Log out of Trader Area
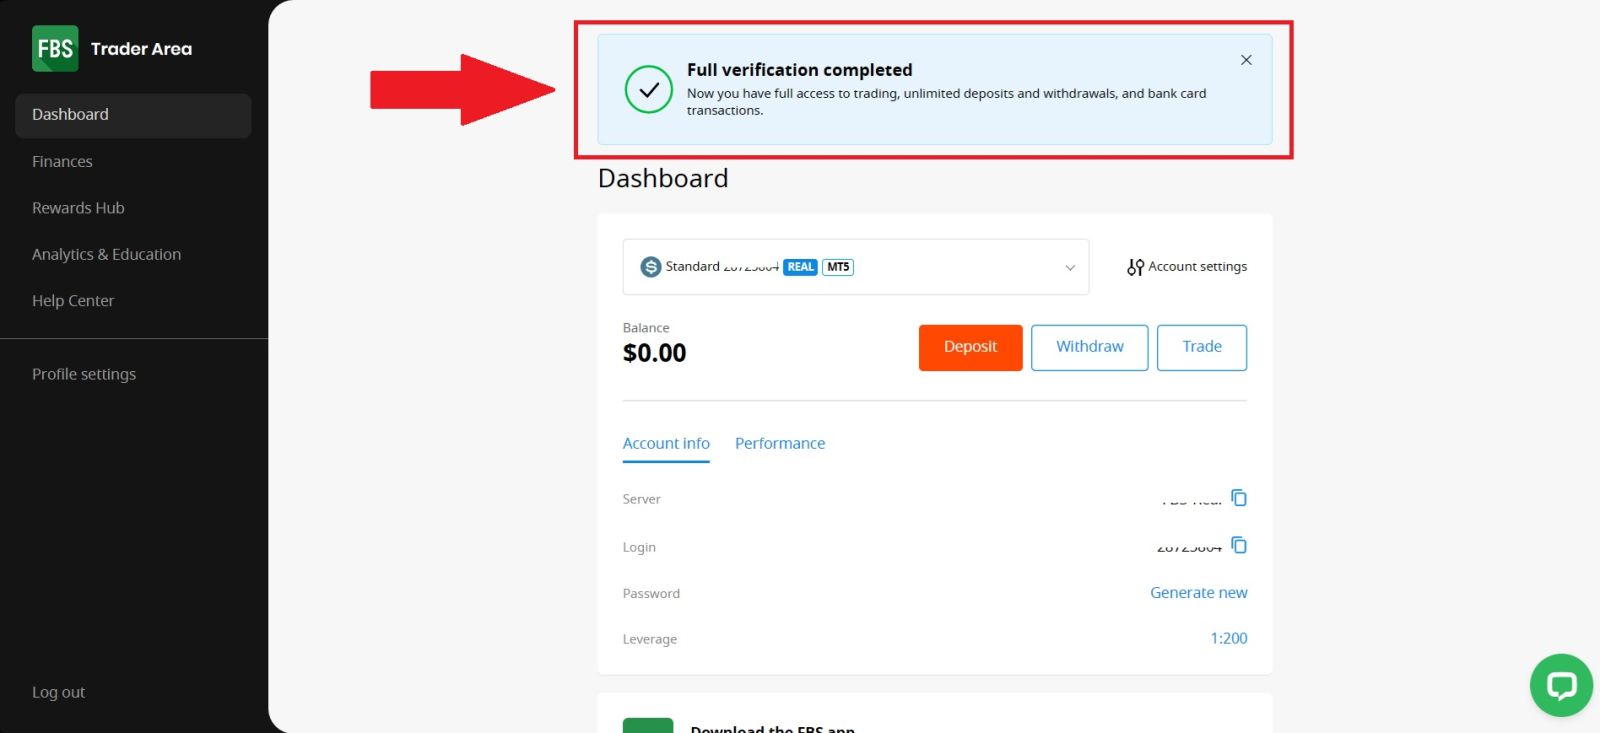1600x733 pixels. click(58, 692)
